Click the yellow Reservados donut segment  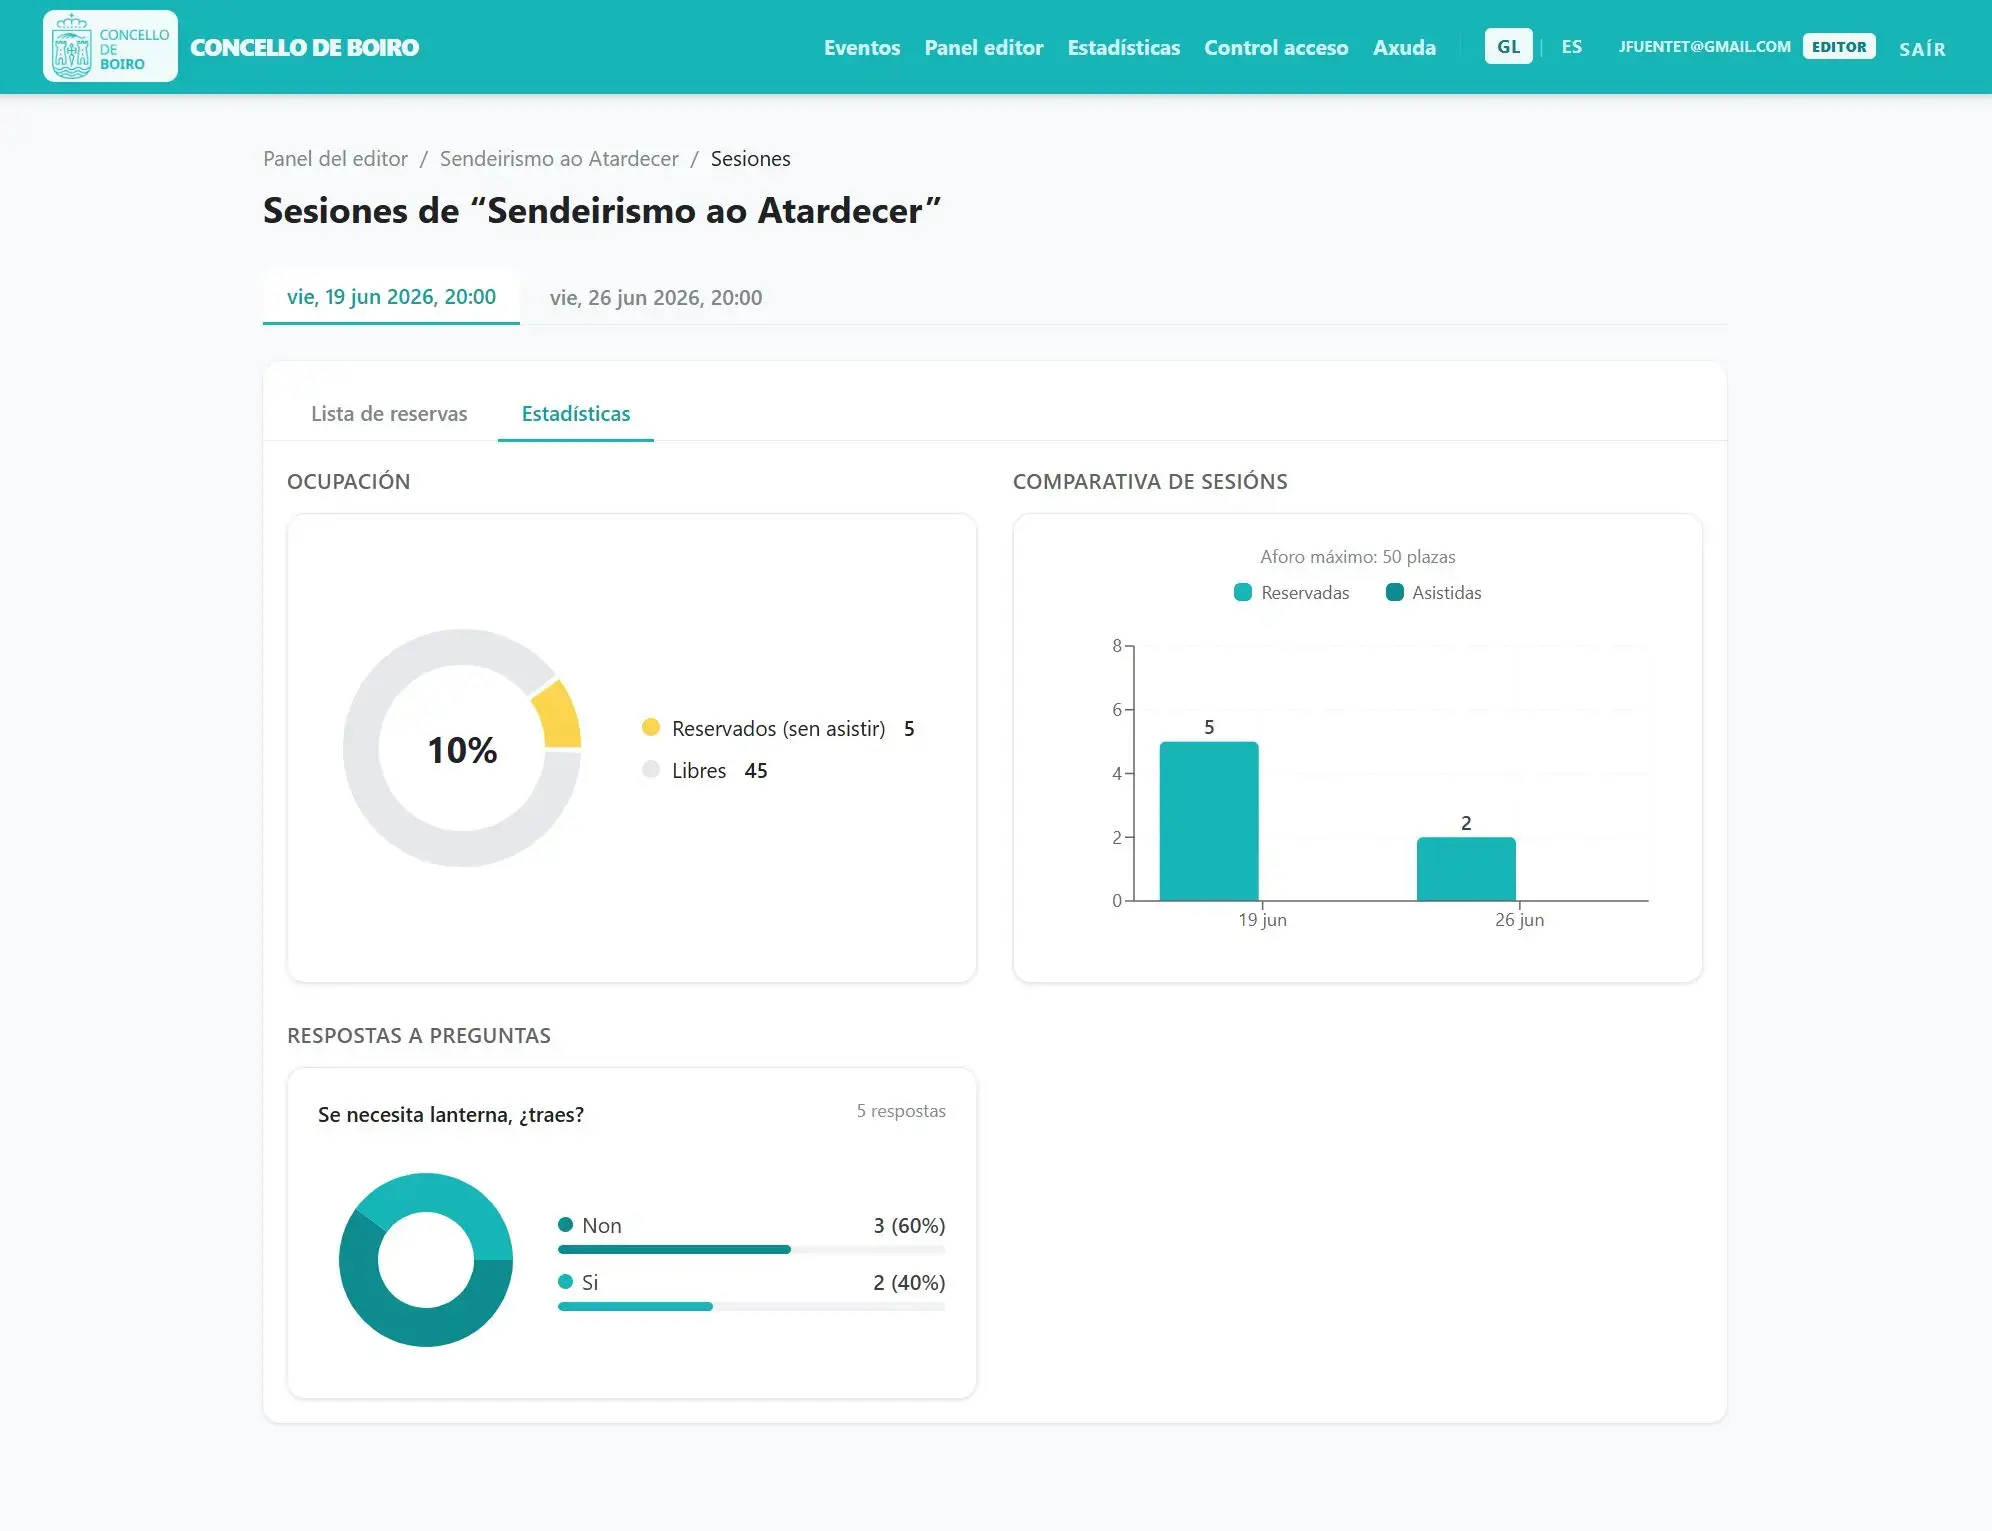pyautogui.click(x=558, y=715)
